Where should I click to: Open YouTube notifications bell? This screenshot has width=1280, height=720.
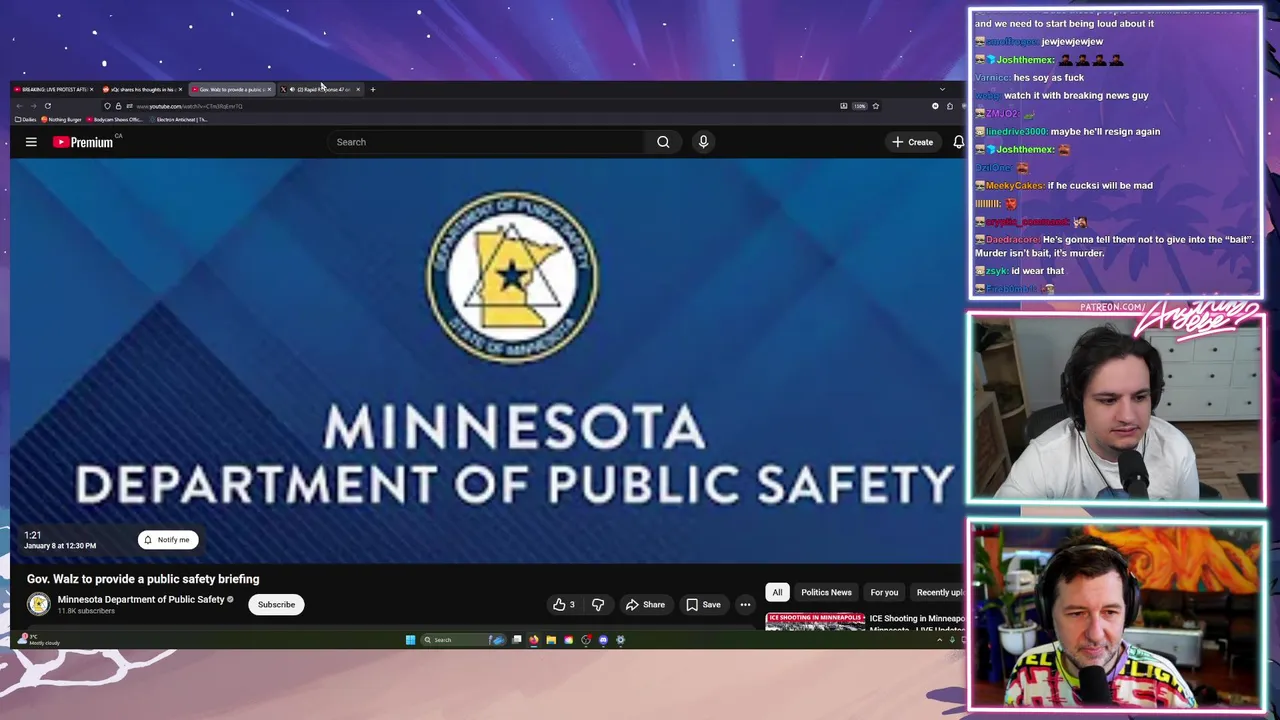point(958,142)
